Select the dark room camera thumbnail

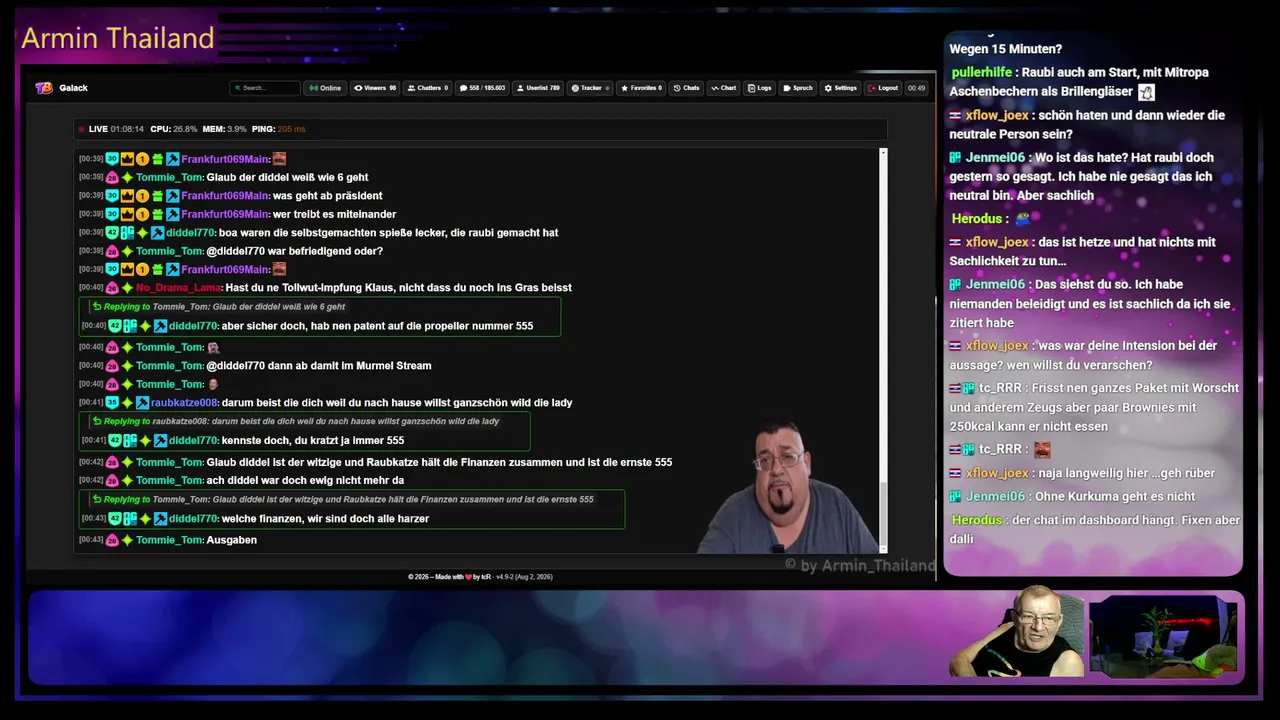pyautogui.click(x=1163, y=637)
